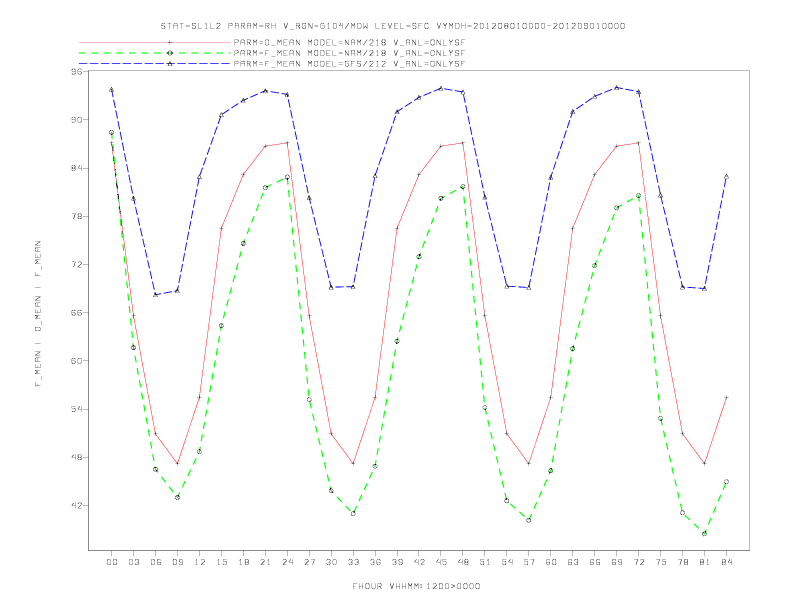Viewport: 792px width, 612px height.
Task: Click the circle marker on green legend line
Action: pyautogui.click(x=170, y=53)
